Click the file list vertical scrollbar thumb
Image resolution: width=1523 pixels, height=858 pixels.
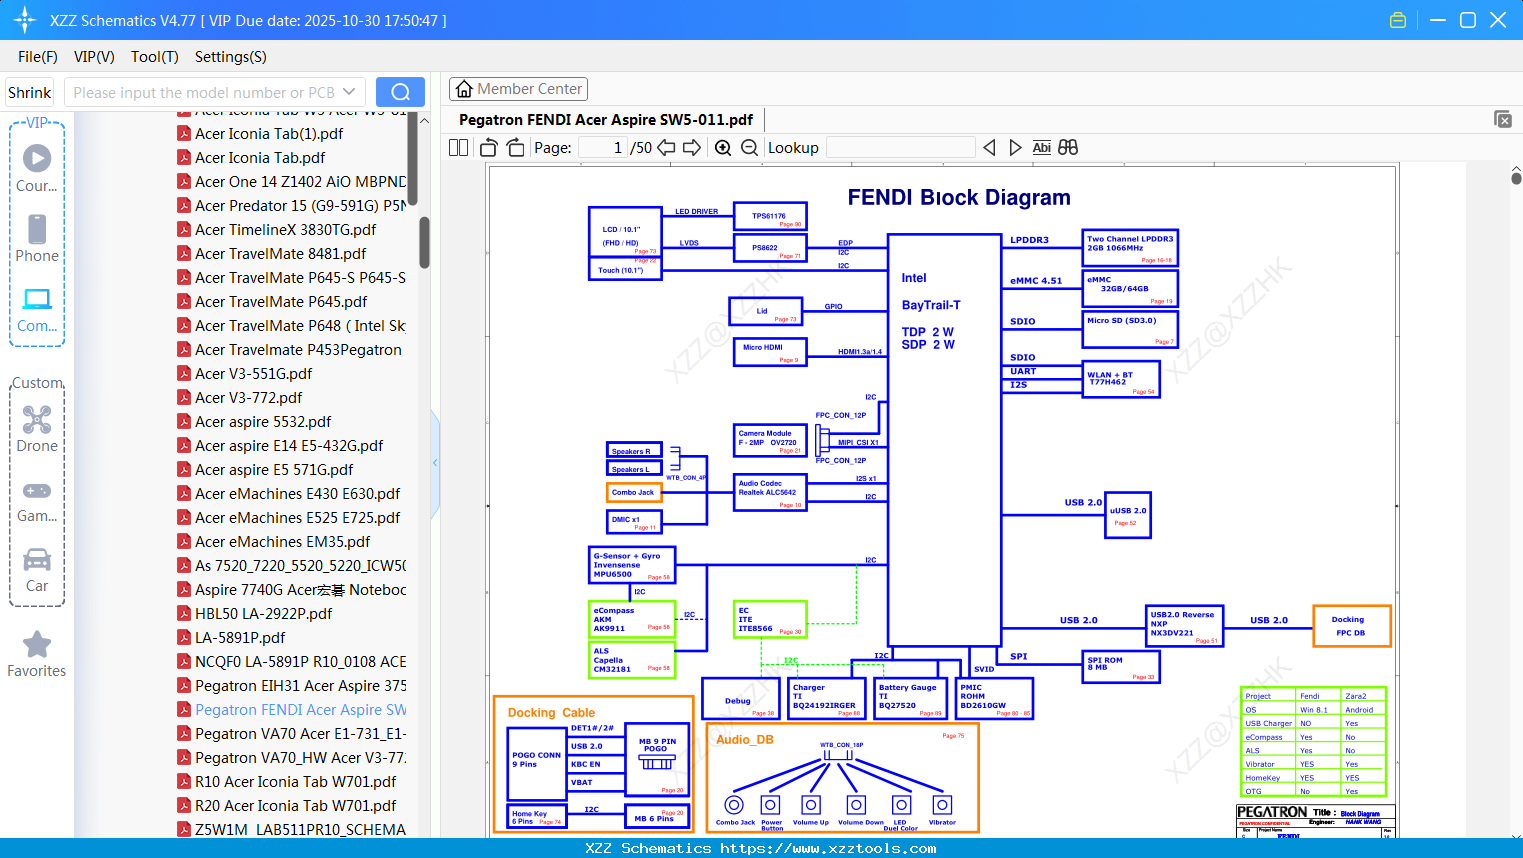pyautogui.click(x=424, y=242)
